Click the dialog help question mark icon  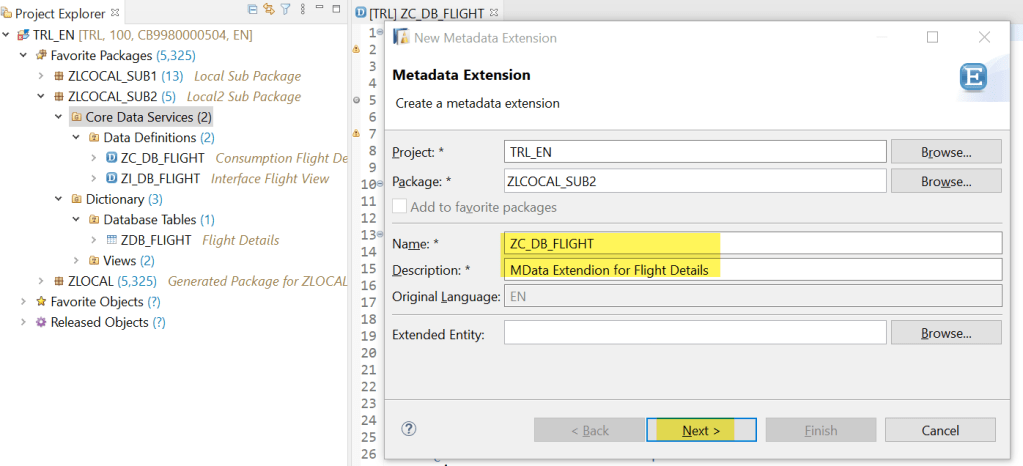[x=408, y=429]
